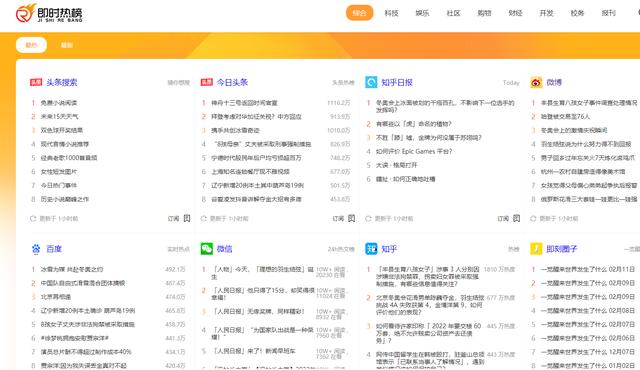Open 2022 年要交够 60 万 question in 知乎

click(x=429, y=333)
